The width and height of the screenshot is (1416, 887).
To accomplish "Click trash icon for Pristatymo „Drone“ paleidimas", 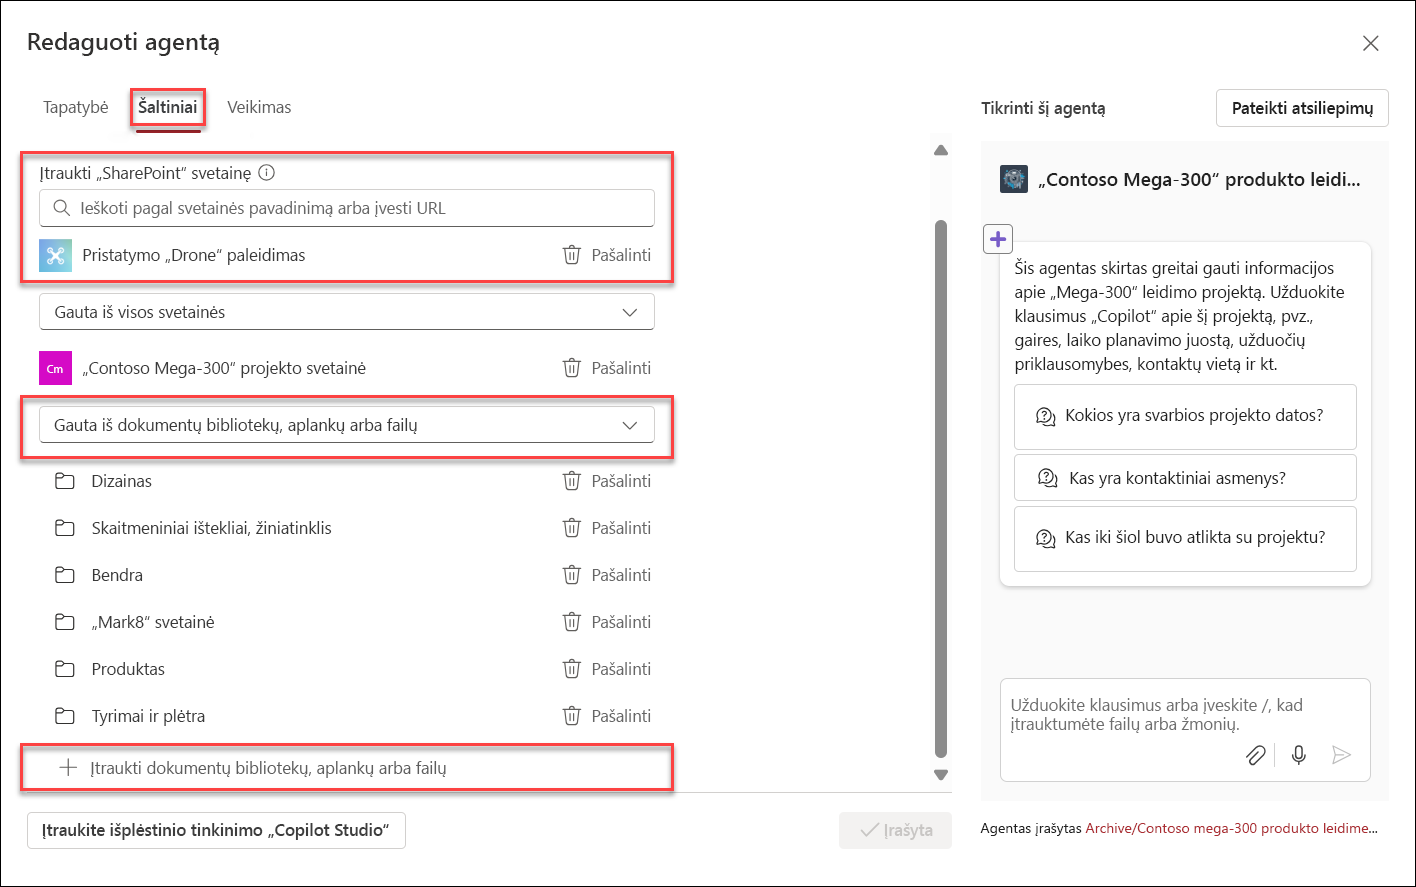I will pos(572,255).
